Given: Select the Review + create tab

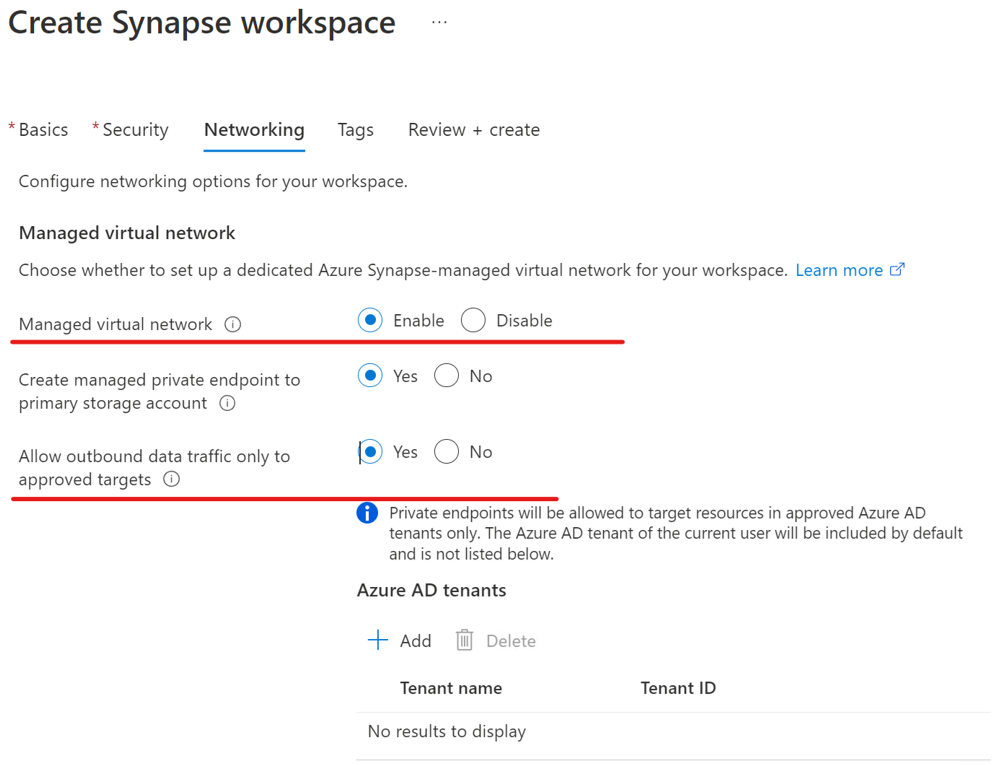Looking at the screenshot, I should [473, 129].
